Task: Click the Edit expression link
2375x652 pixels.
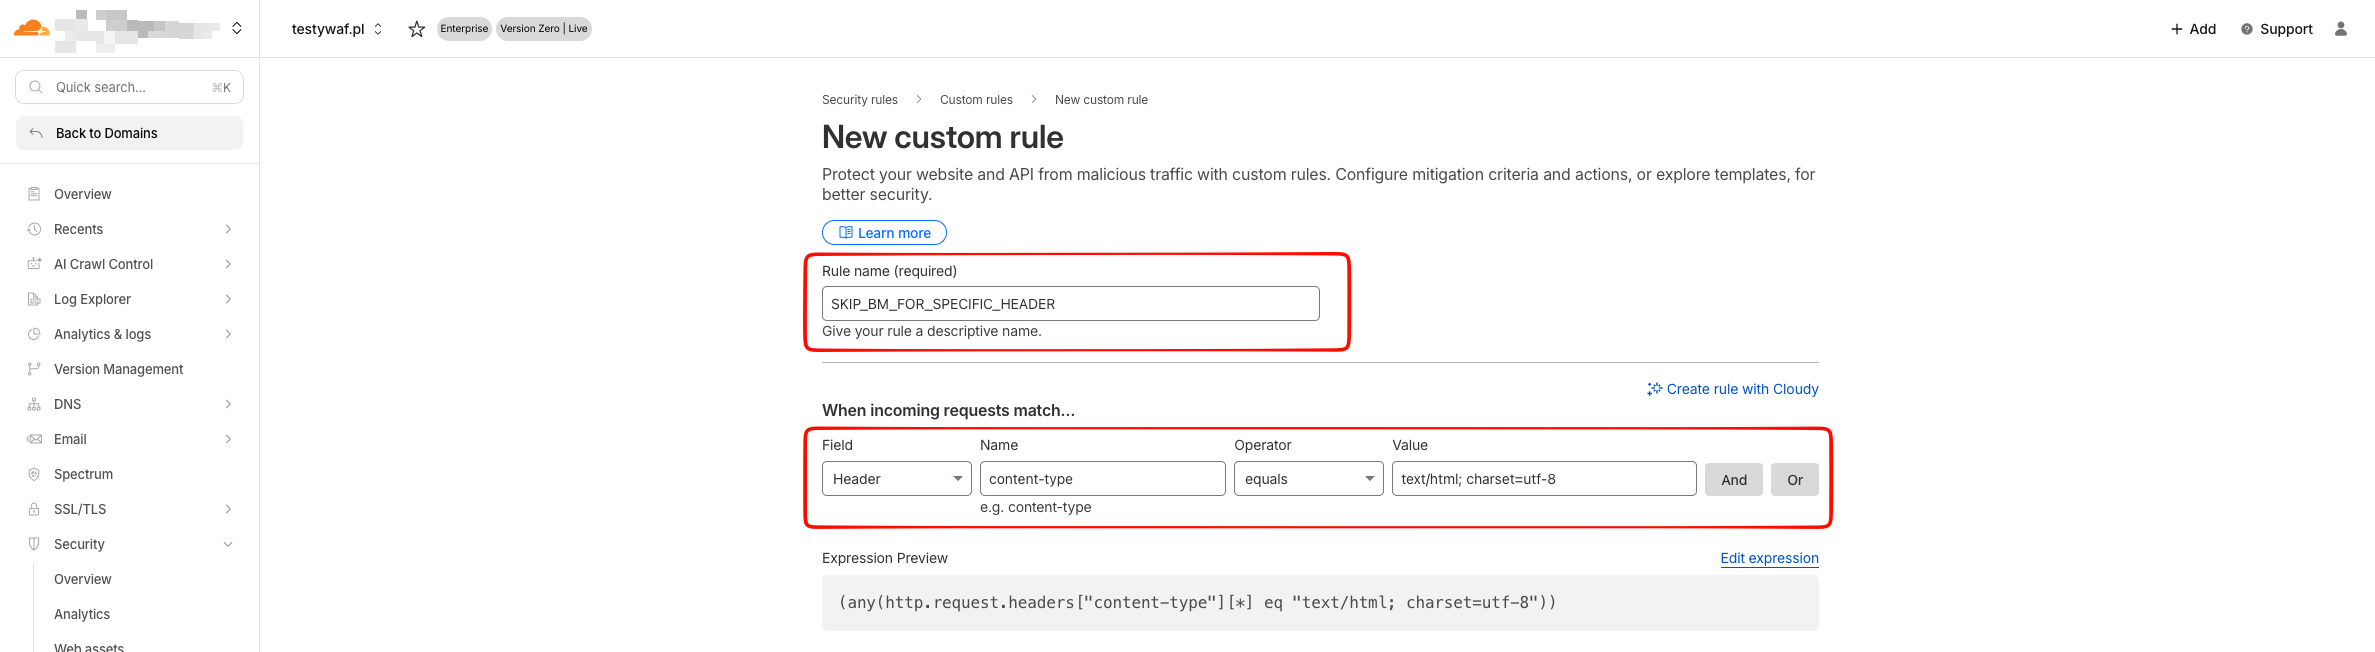Action: point(1769,558)
